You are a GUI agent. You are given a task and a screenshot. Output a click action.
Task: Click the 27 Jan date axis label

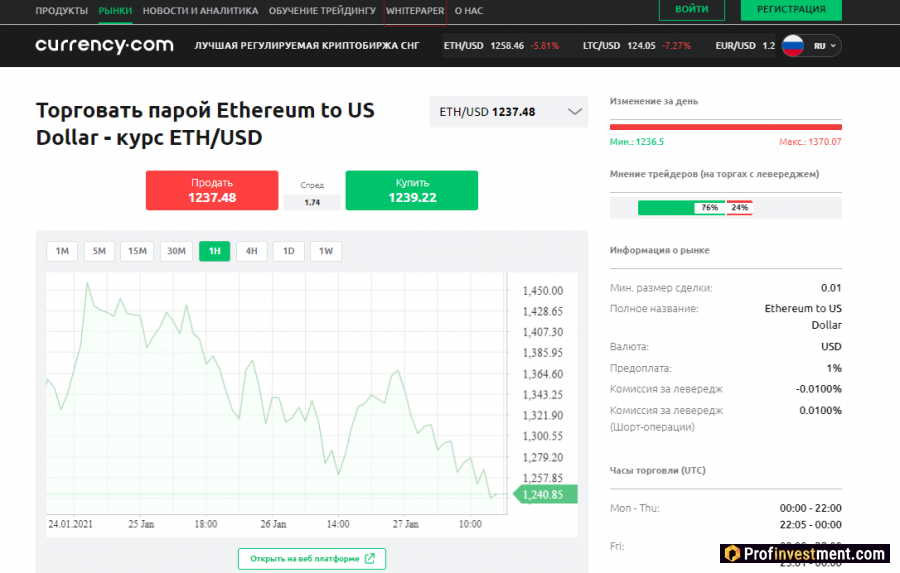(405, 524)
